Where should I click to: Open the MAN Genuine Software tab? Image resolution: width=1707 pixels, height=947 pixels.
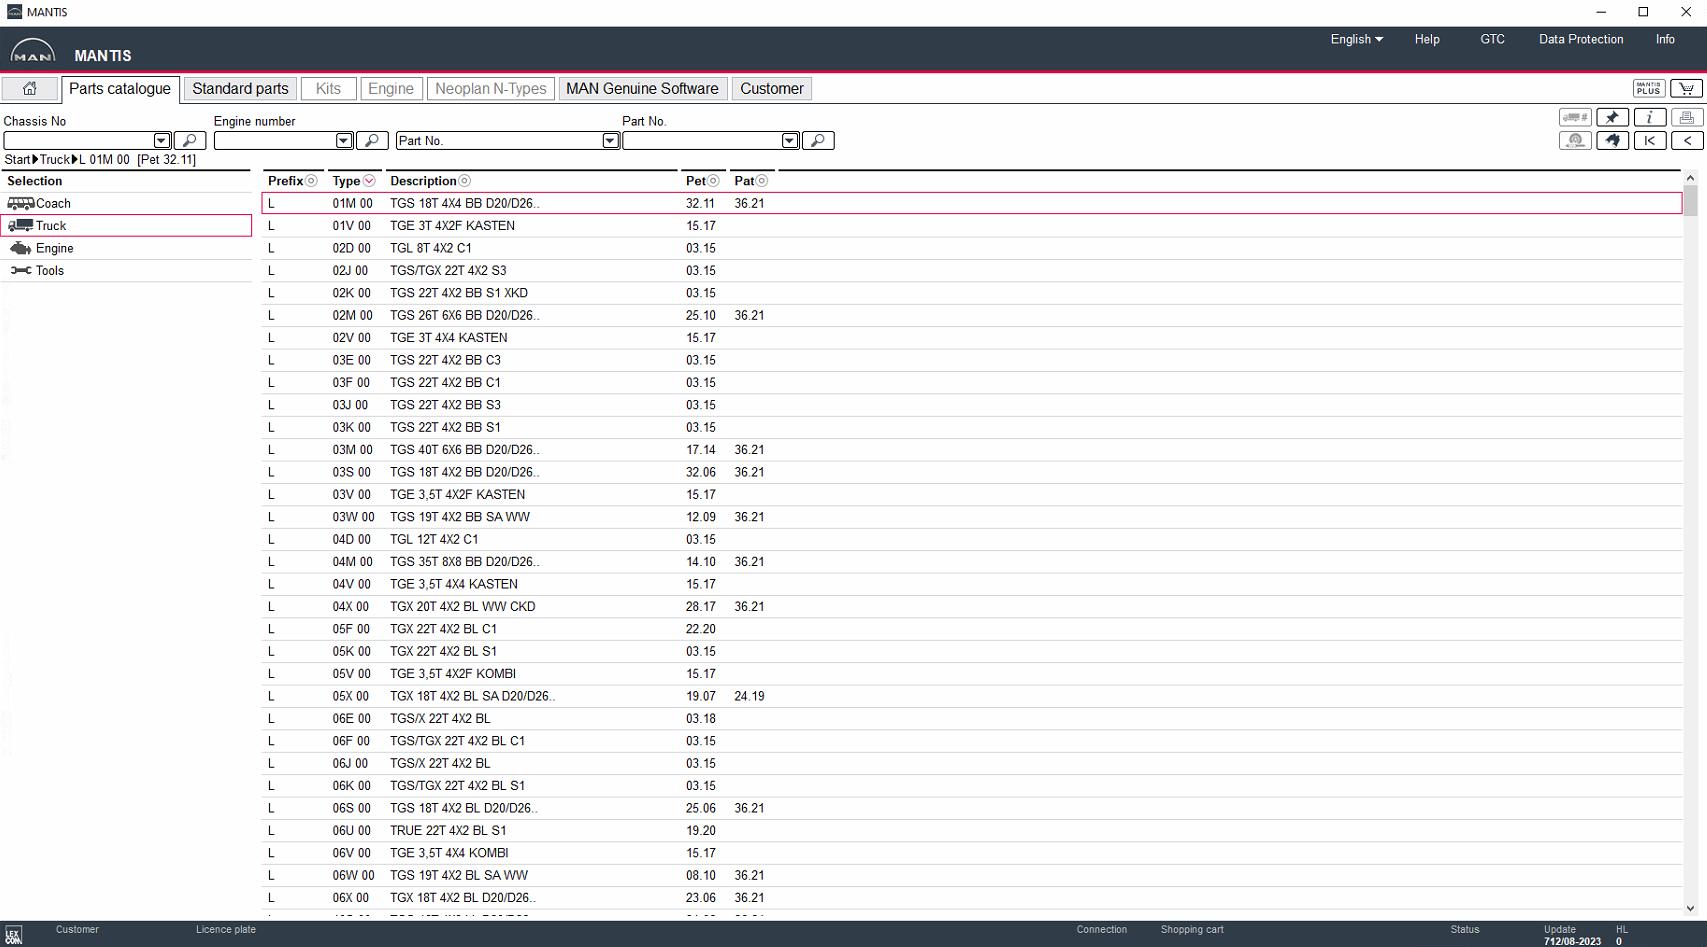pos(642,89)
